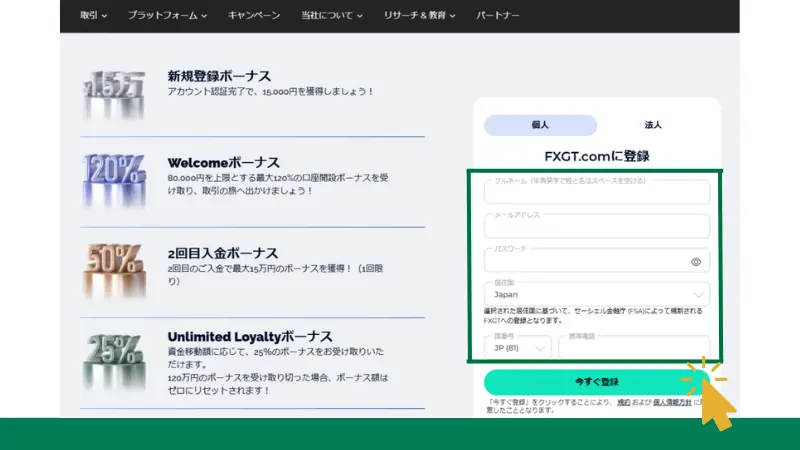
Task: Switch to the 法人 account type tab
Action: [x=653, y=125]
